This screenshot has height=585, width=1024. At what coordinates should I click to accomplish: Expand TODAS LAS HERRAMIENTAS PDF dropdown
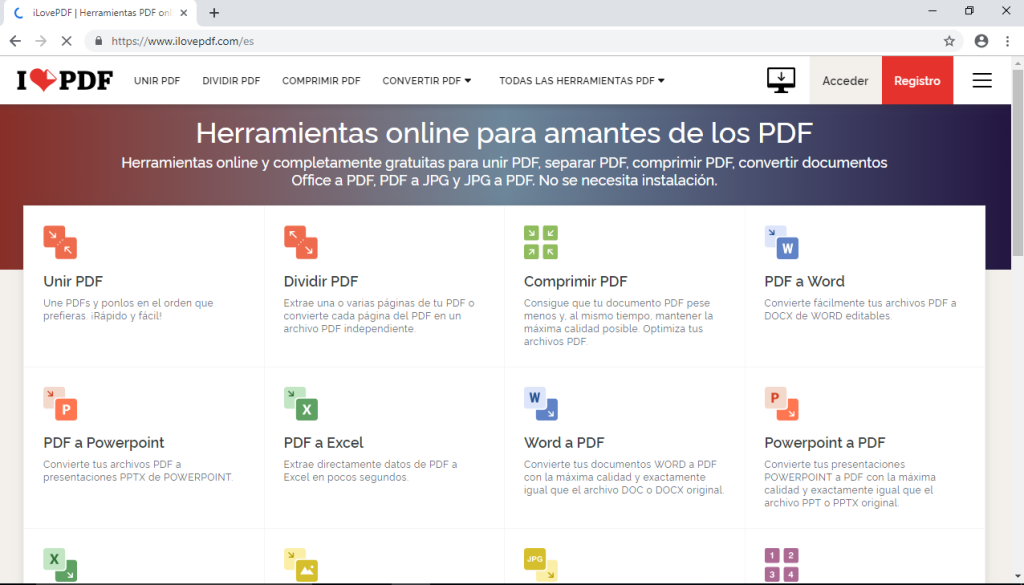click(x=582, y=81)
